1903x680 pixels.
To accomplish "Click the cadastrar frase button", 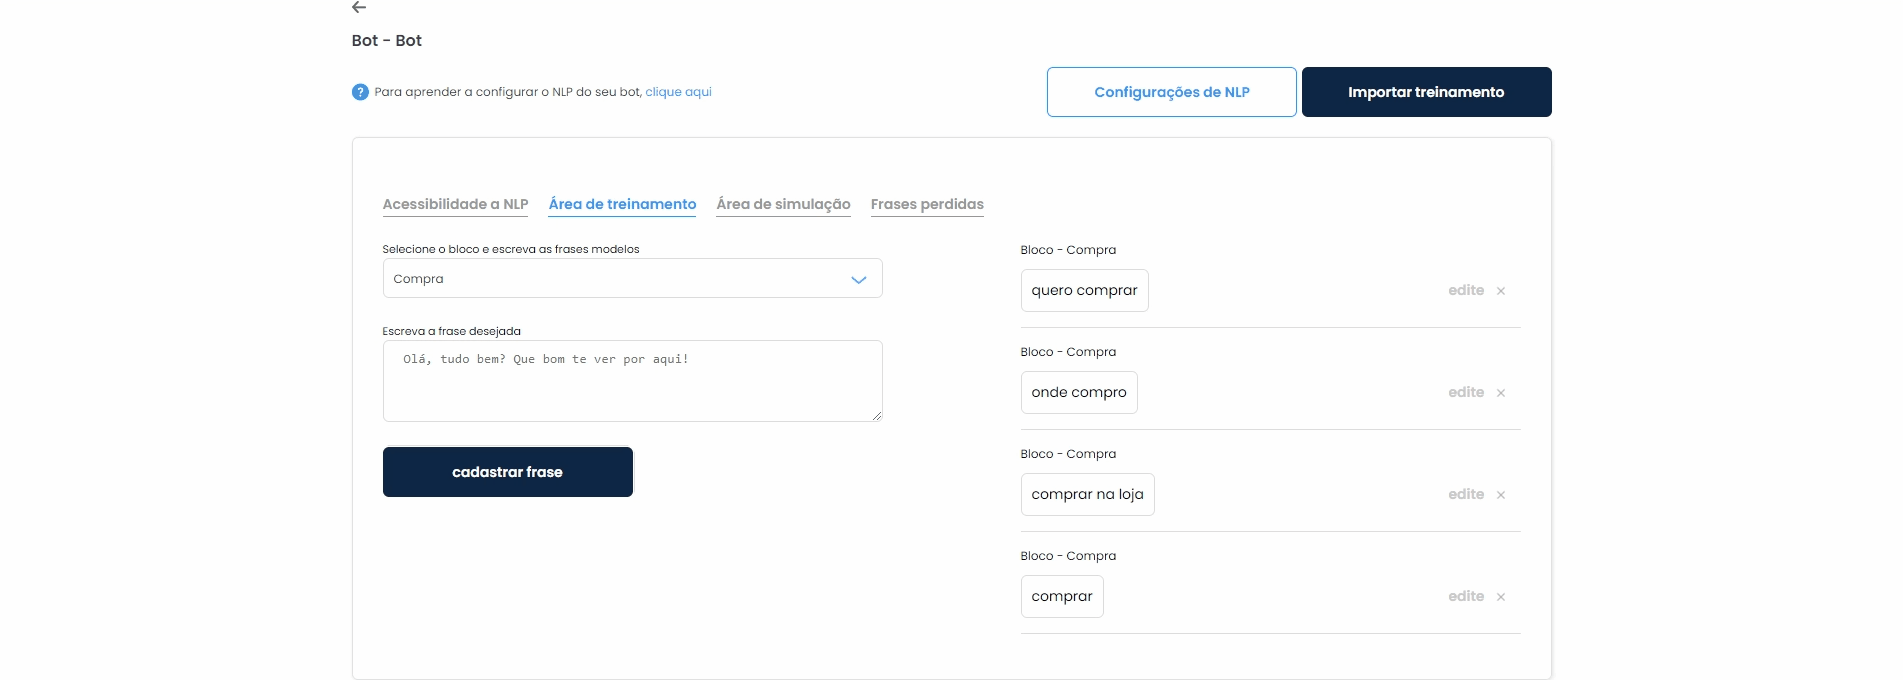I will 507,472.
